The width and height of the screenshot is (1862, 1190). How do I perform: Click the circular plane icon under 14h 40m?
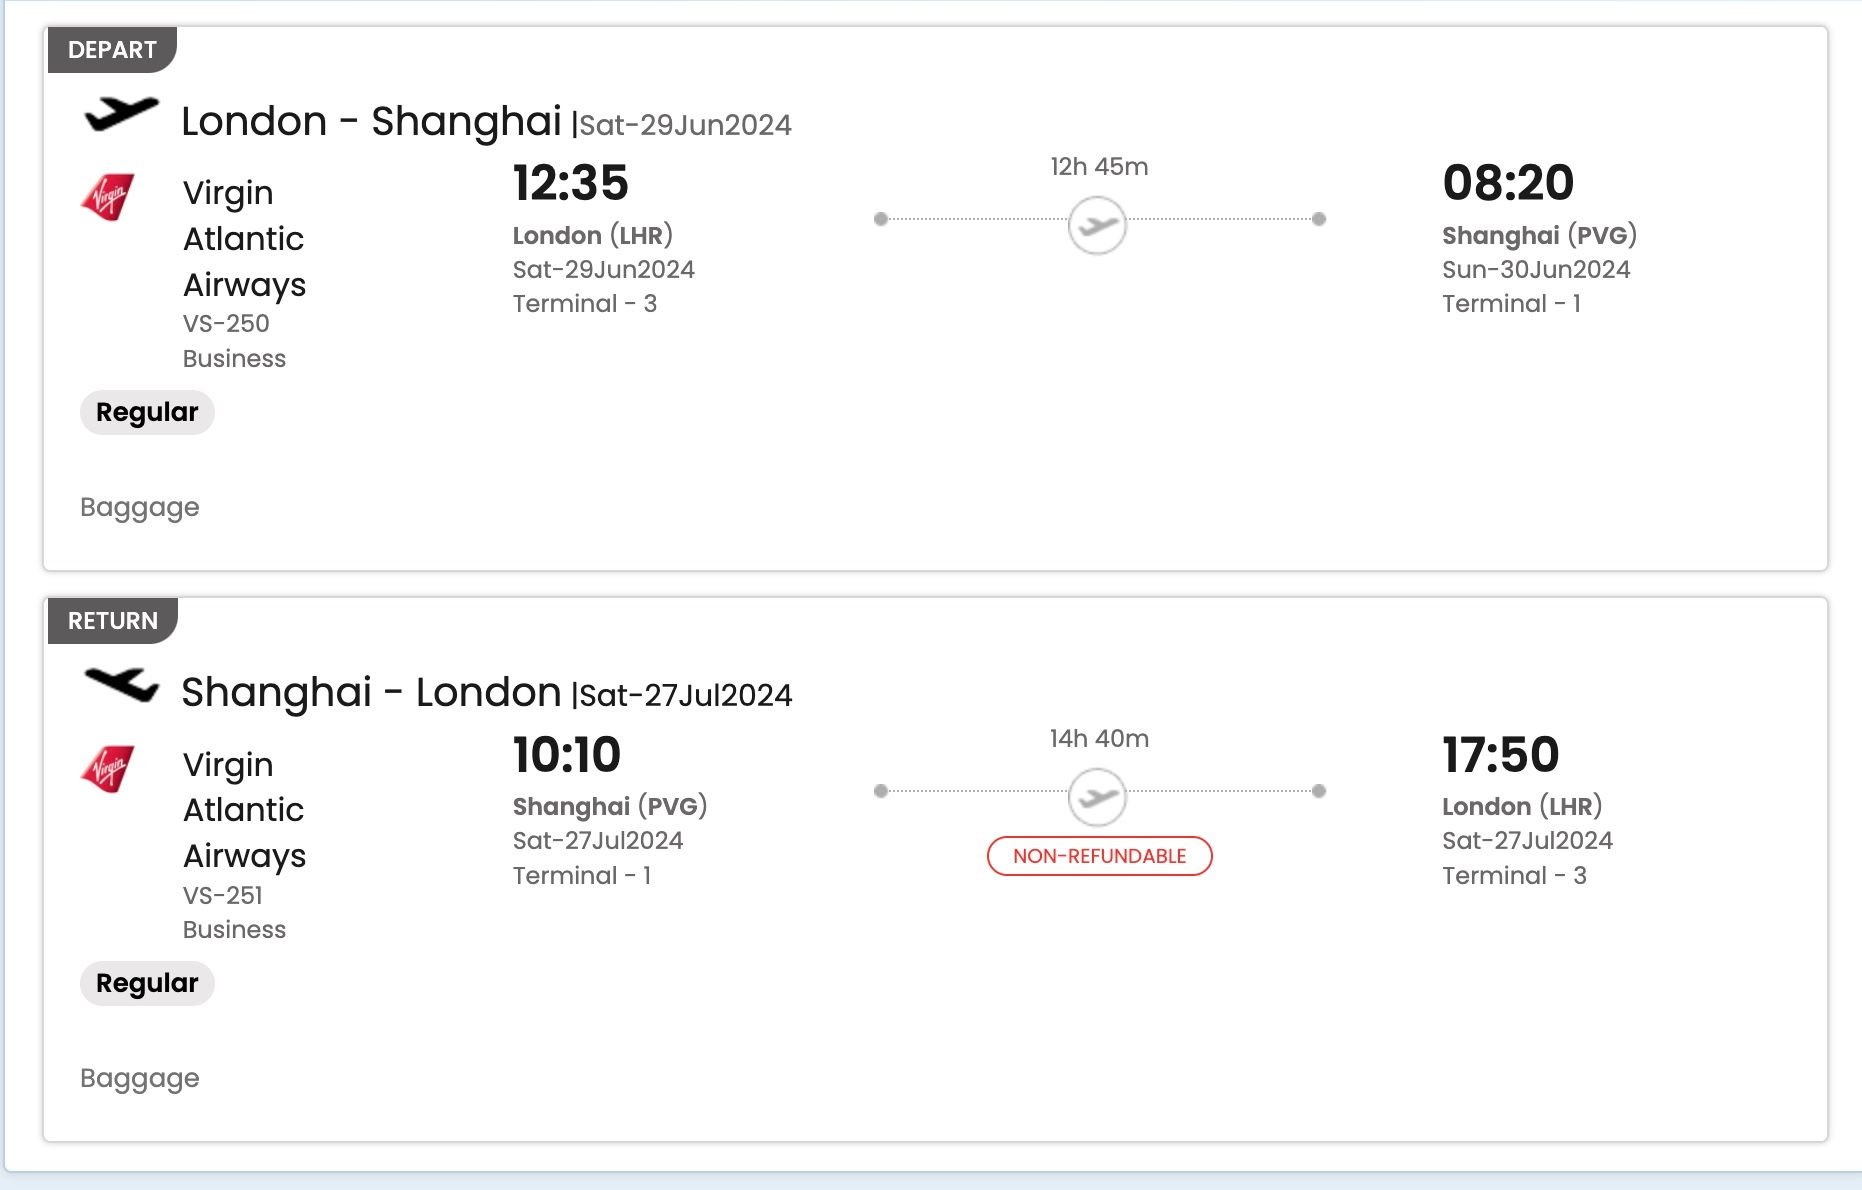coord(1097,797)
